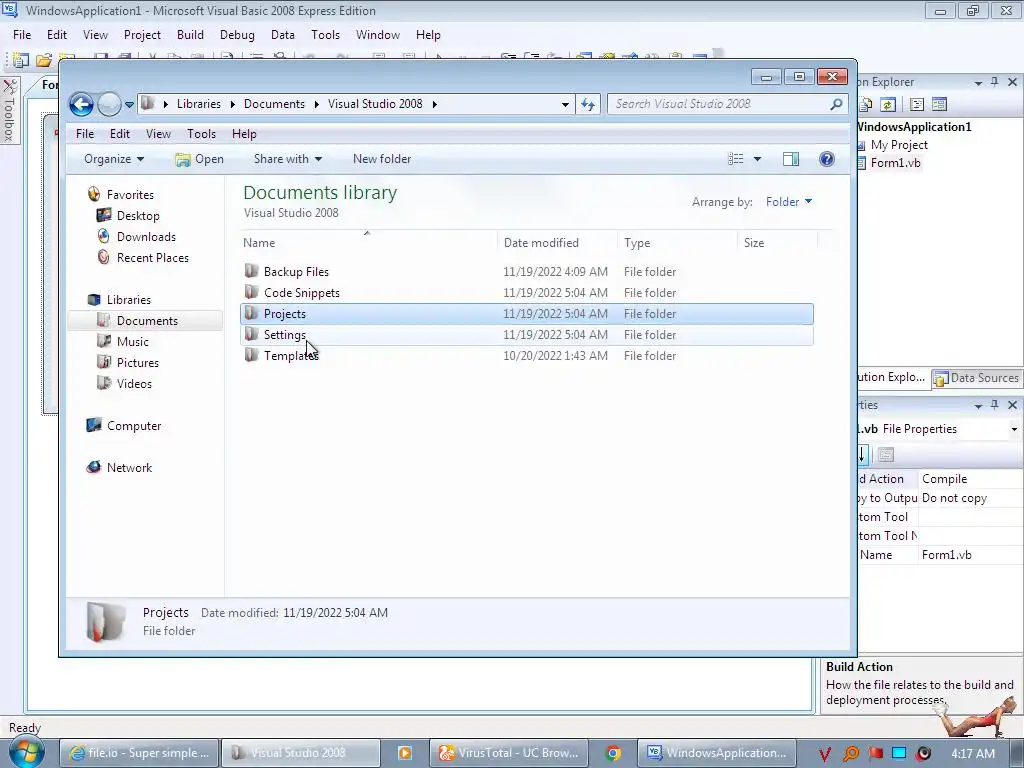Select Desktop under Favorites
The width and height of the screenshot is (1024, 768).
point(138,216)
